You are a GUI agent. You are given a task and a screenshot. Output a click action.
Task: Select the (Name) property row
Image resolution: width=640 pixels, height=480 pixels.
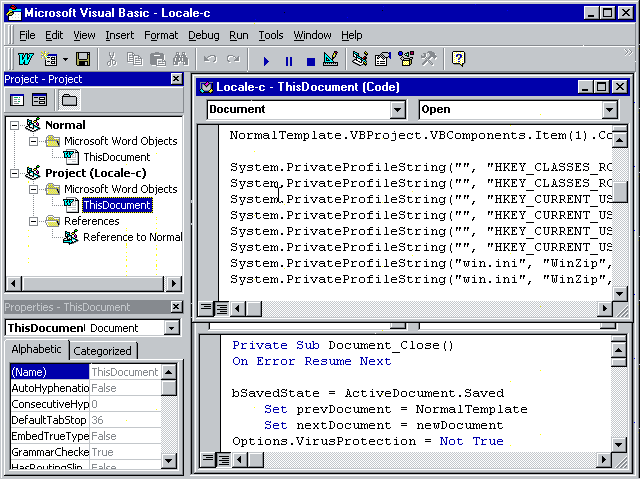[86, 372]
